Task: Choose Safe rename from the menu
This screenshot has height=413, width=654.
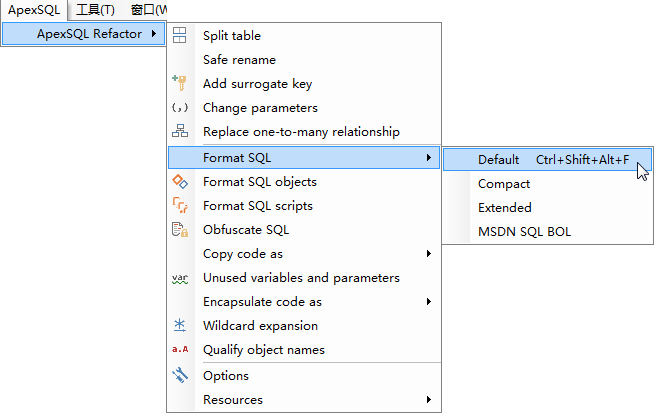Action: pos(239,60)
